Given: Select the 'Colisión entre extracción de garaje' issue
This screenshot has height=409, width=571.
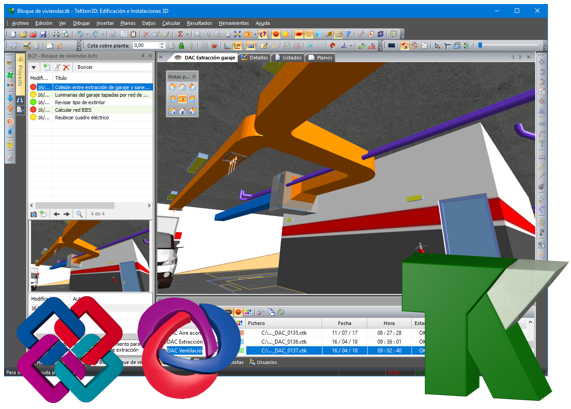Looking at the screenshot, I should (91, 87).
